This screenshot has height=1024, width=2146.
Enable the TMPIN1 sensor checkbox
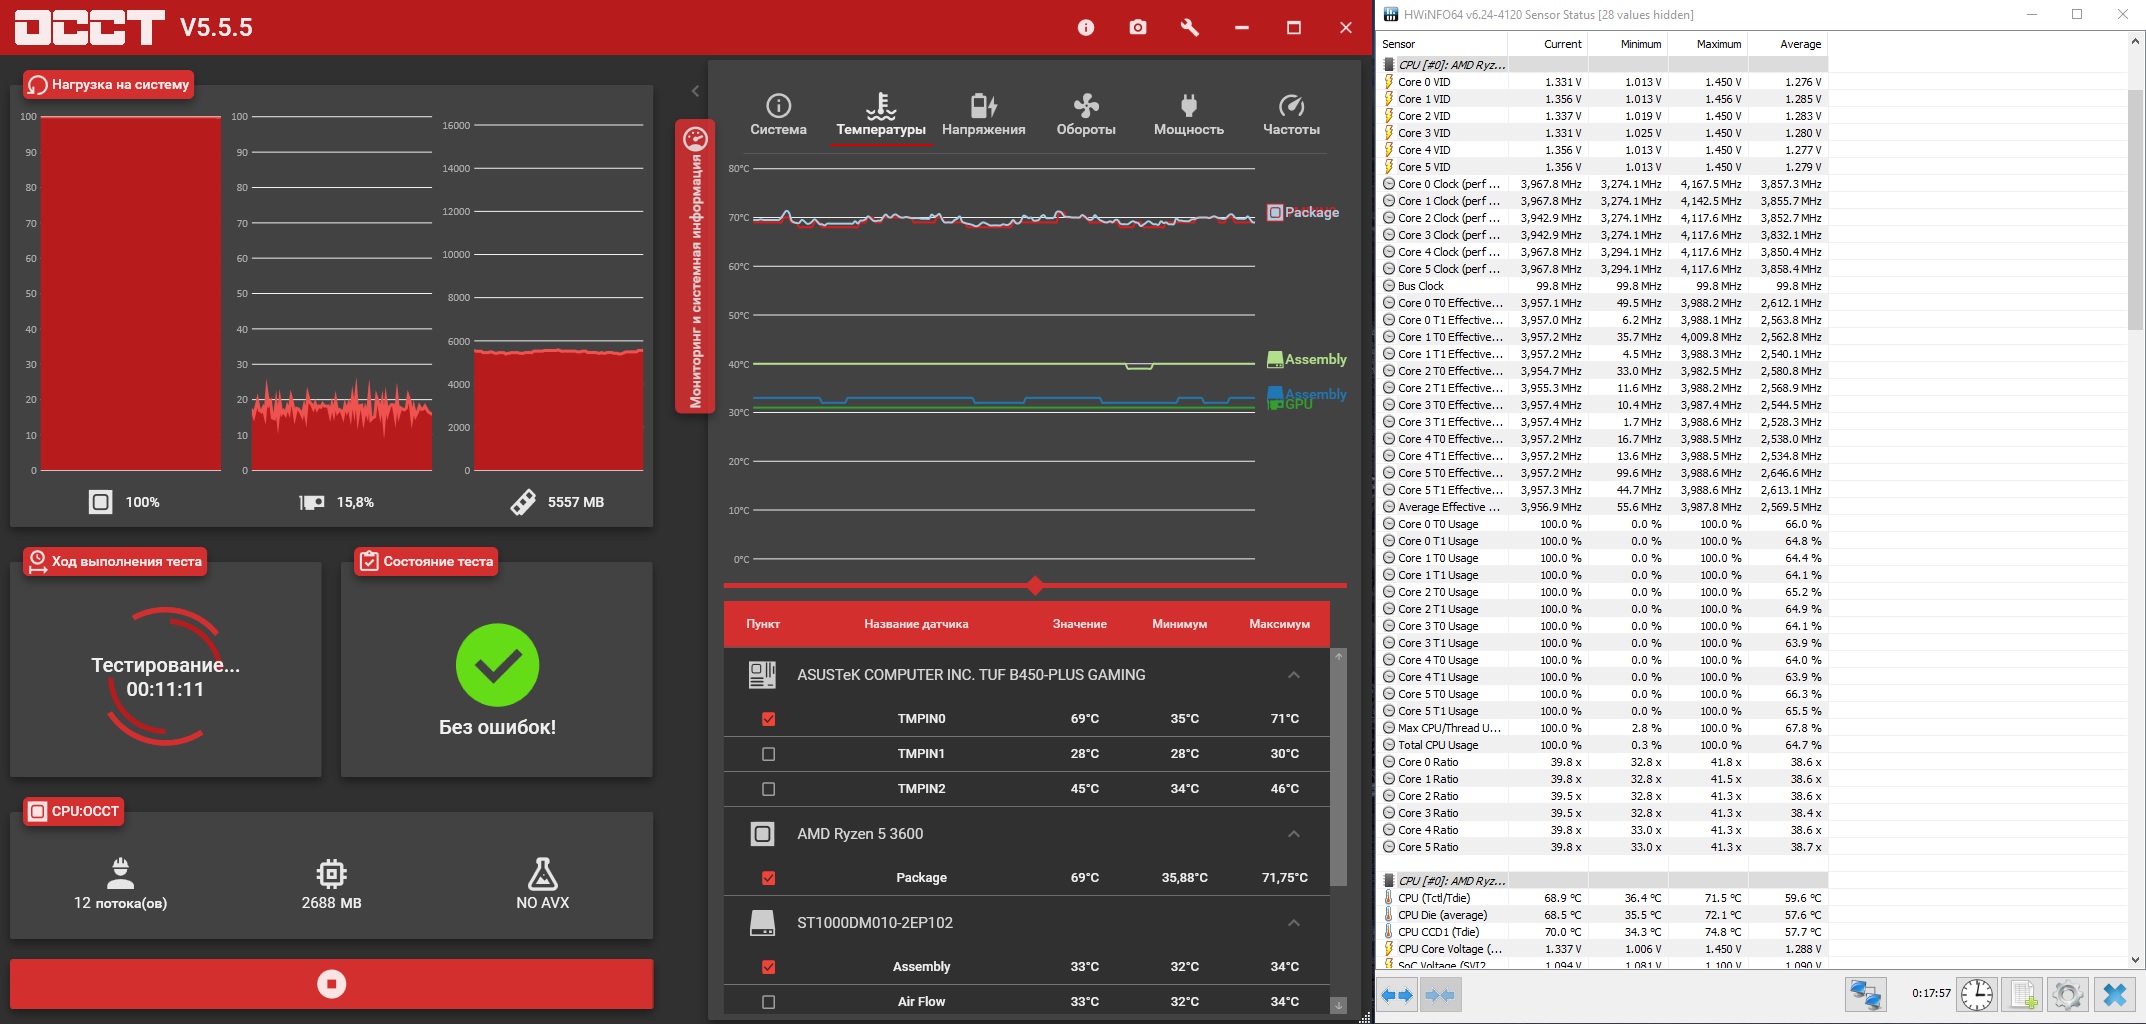click(x=768, y=754)
